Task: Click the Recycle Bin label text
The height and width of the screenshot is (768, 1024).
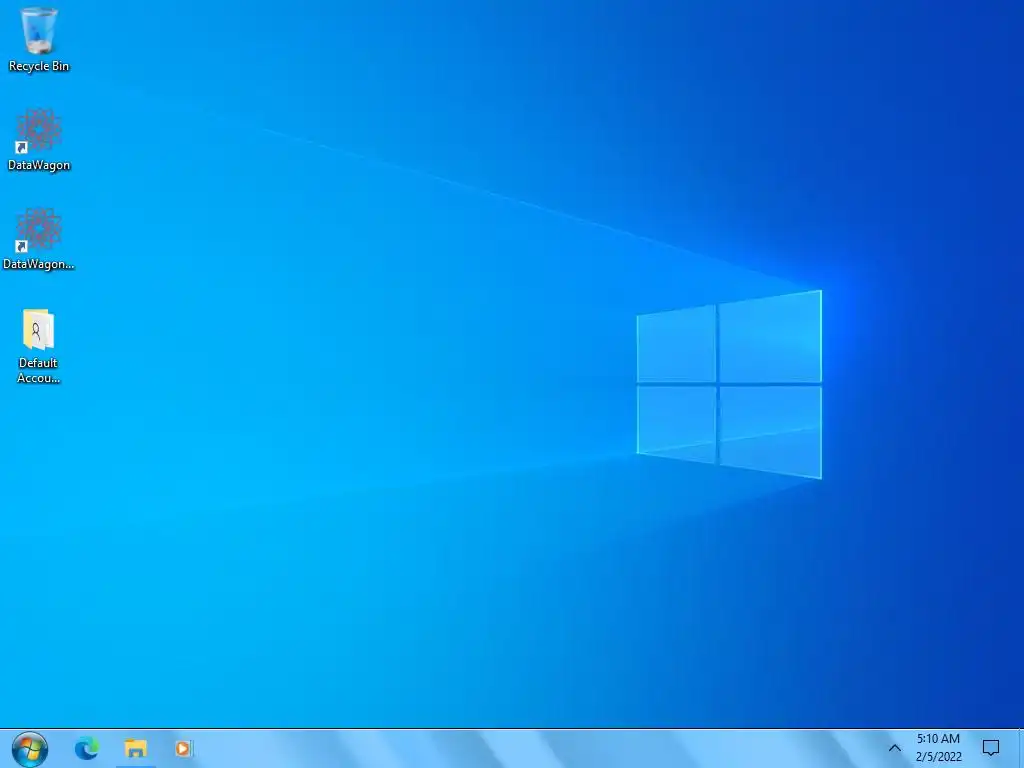Action: click(39, 66)
